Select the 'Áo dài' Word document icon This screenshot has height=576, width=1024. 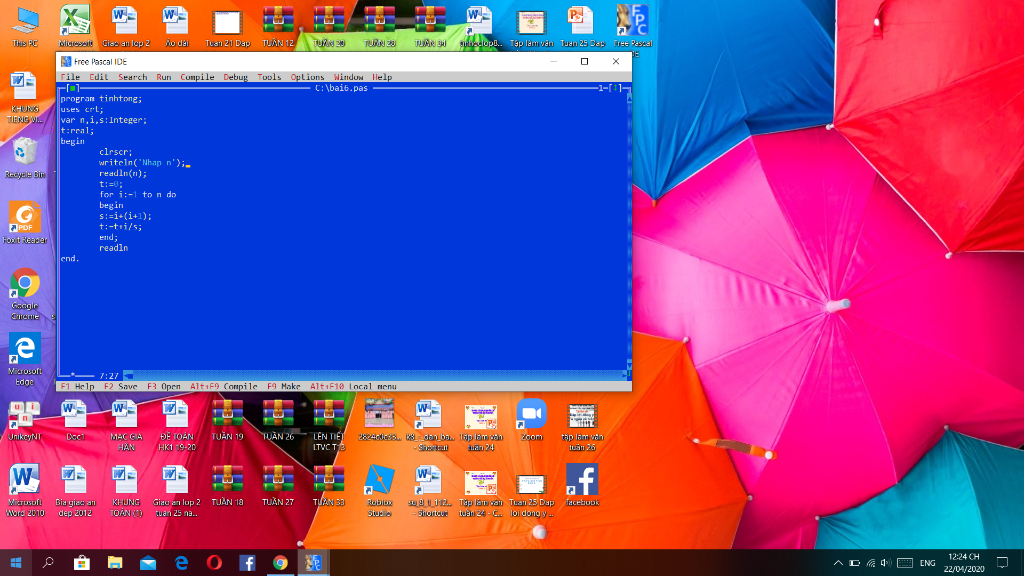click(x=176, y=27)
